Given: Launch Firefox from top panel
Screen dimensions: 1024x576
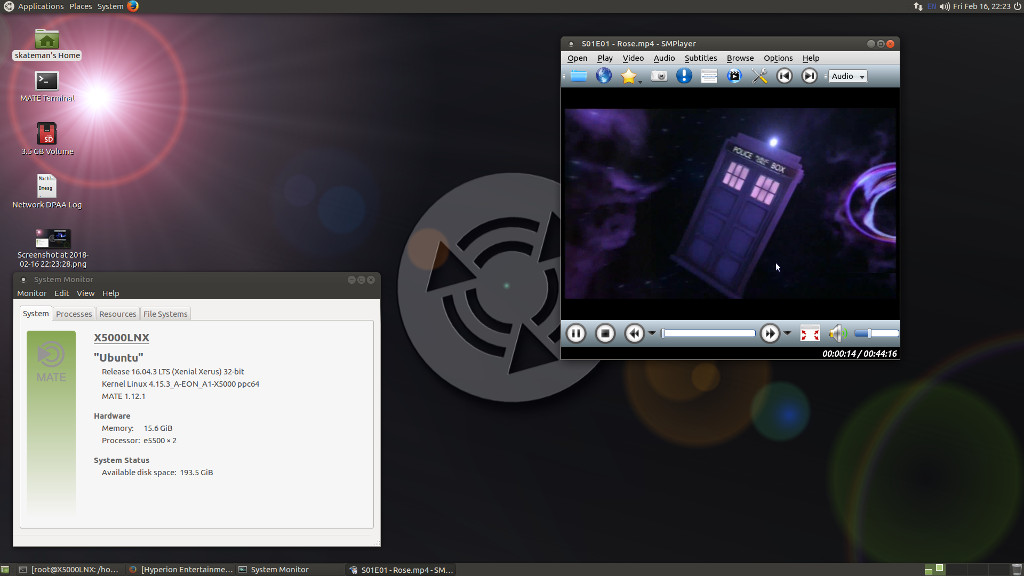Looking at the screenshot, I should (133, 6).
